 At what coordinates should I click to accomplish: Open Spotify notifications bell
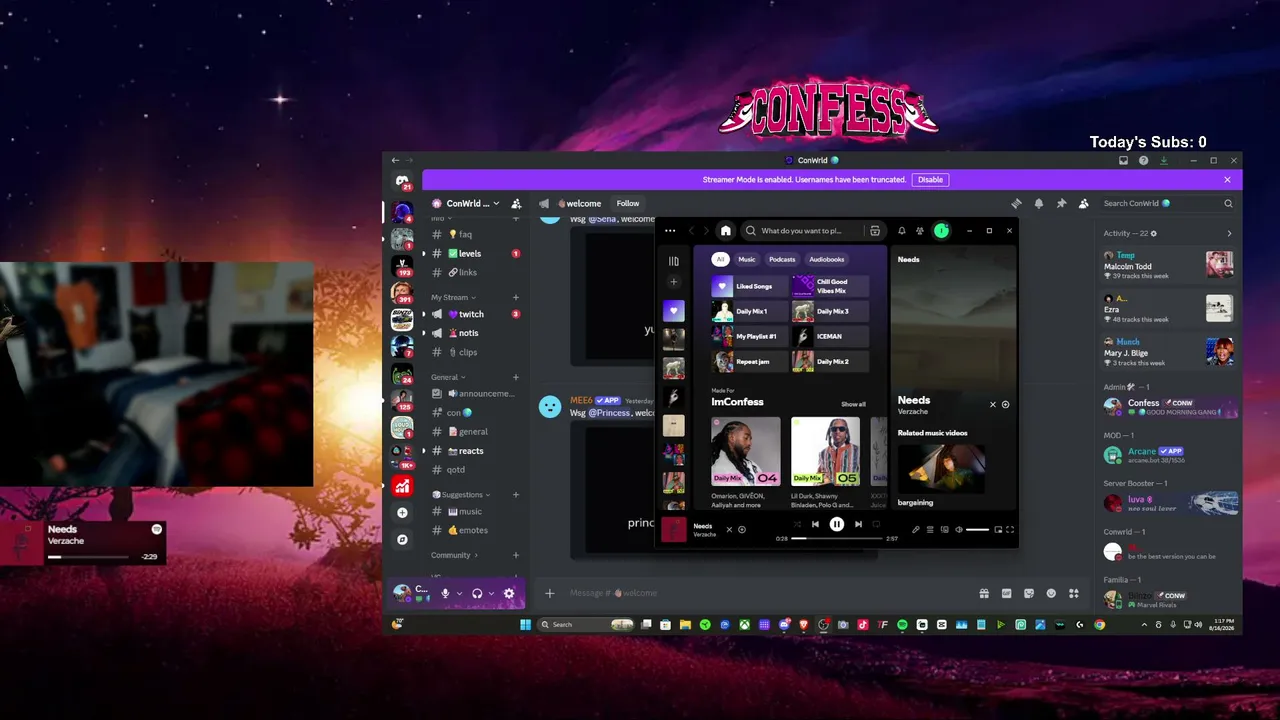tap(902, 231)
